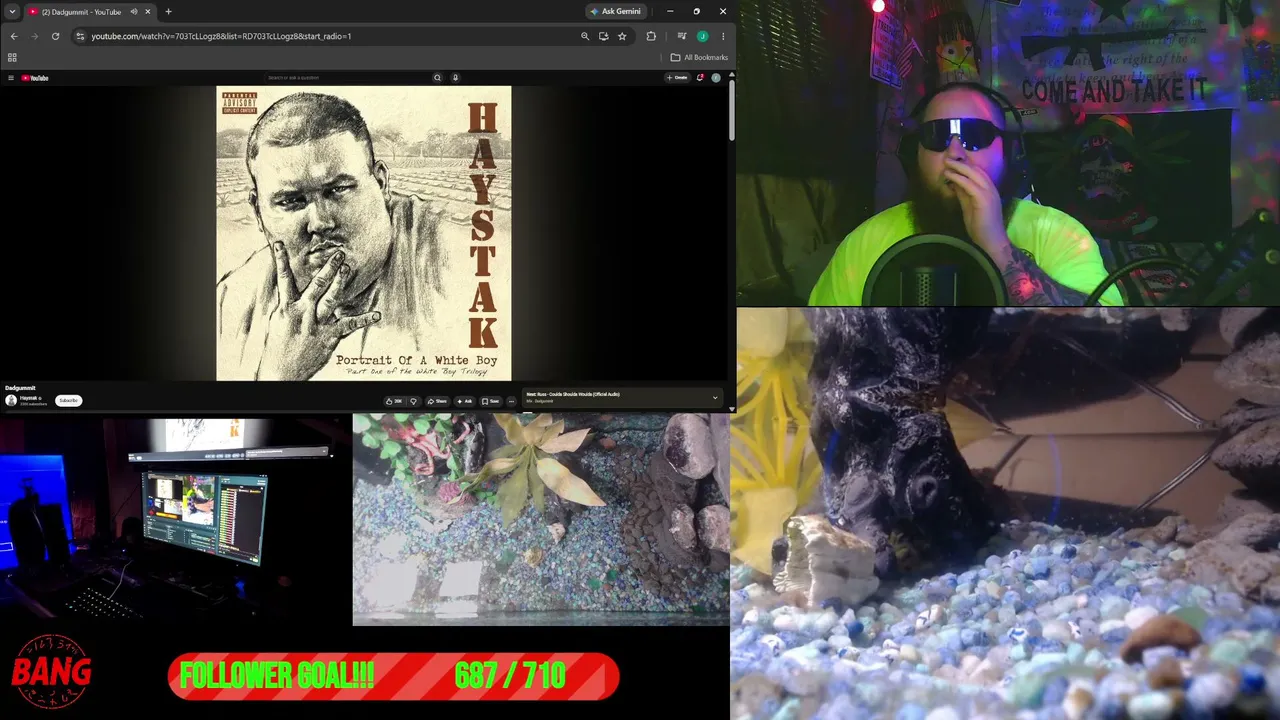Open a new browser tab
Image resolution: width=1280 pixels, height=720 pixels.
(168, 11)
